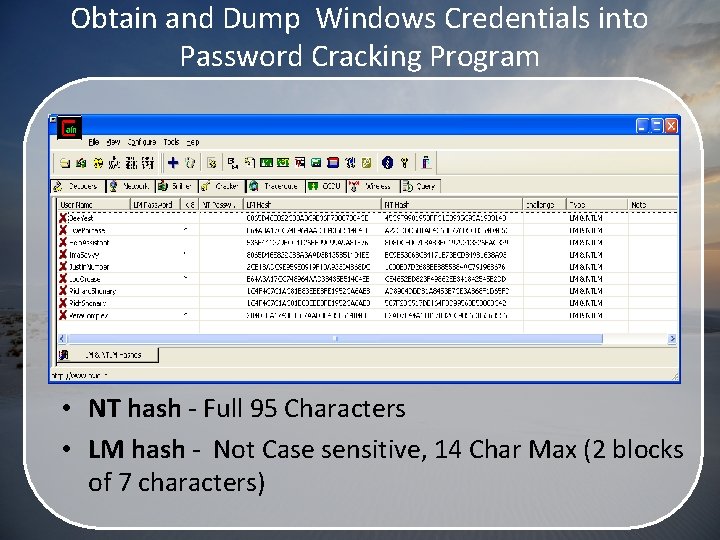Switch to the Traceroute tab

click(275, 186)
